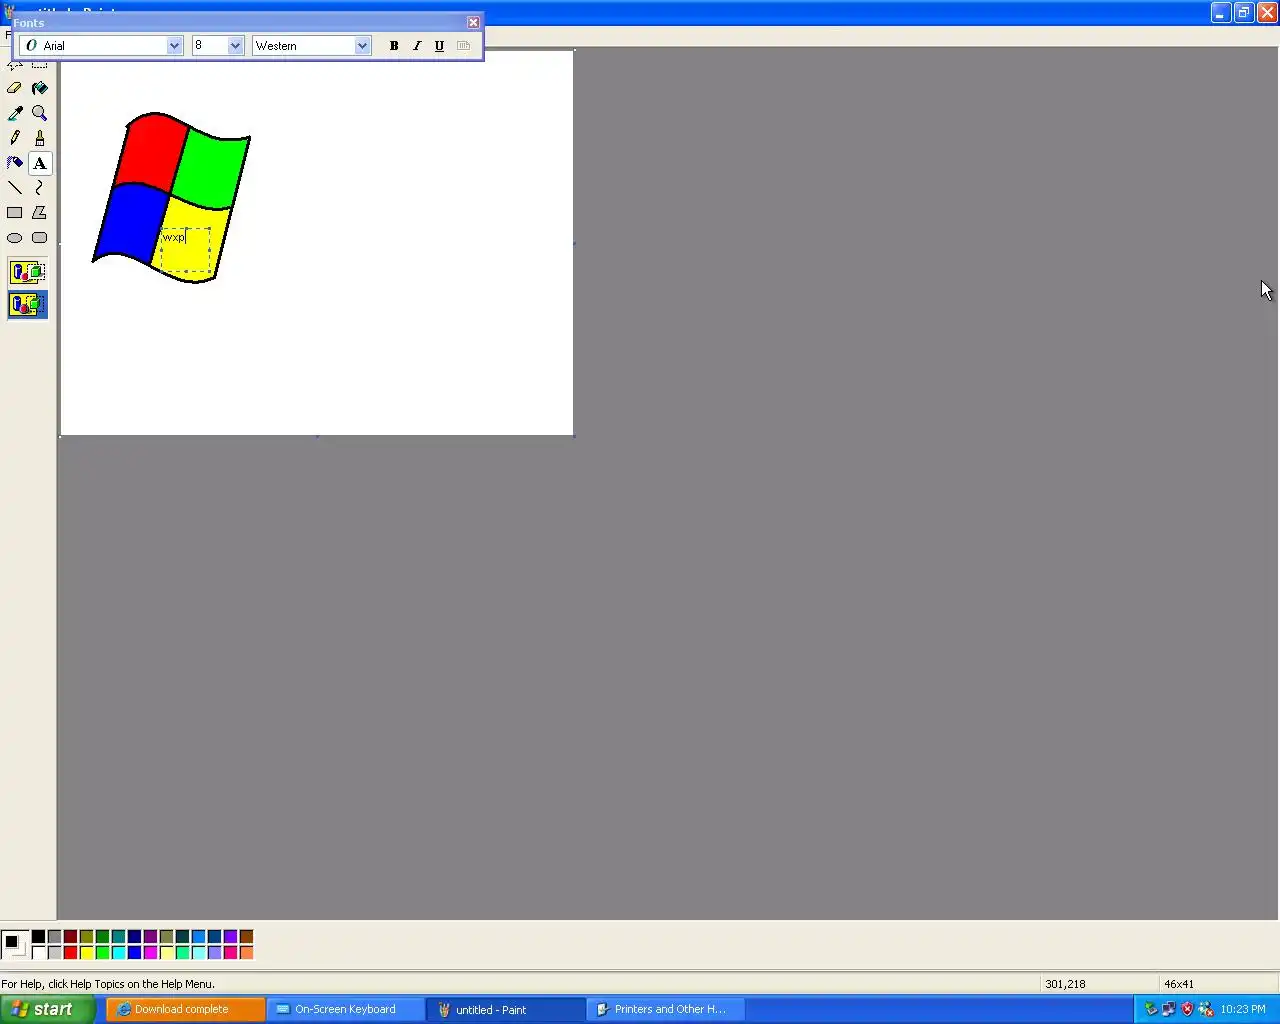Image resolution: width=1280 pixels, height=1024 pixels.
Task: Pick black from the color palette
Action: pos(38,937)
